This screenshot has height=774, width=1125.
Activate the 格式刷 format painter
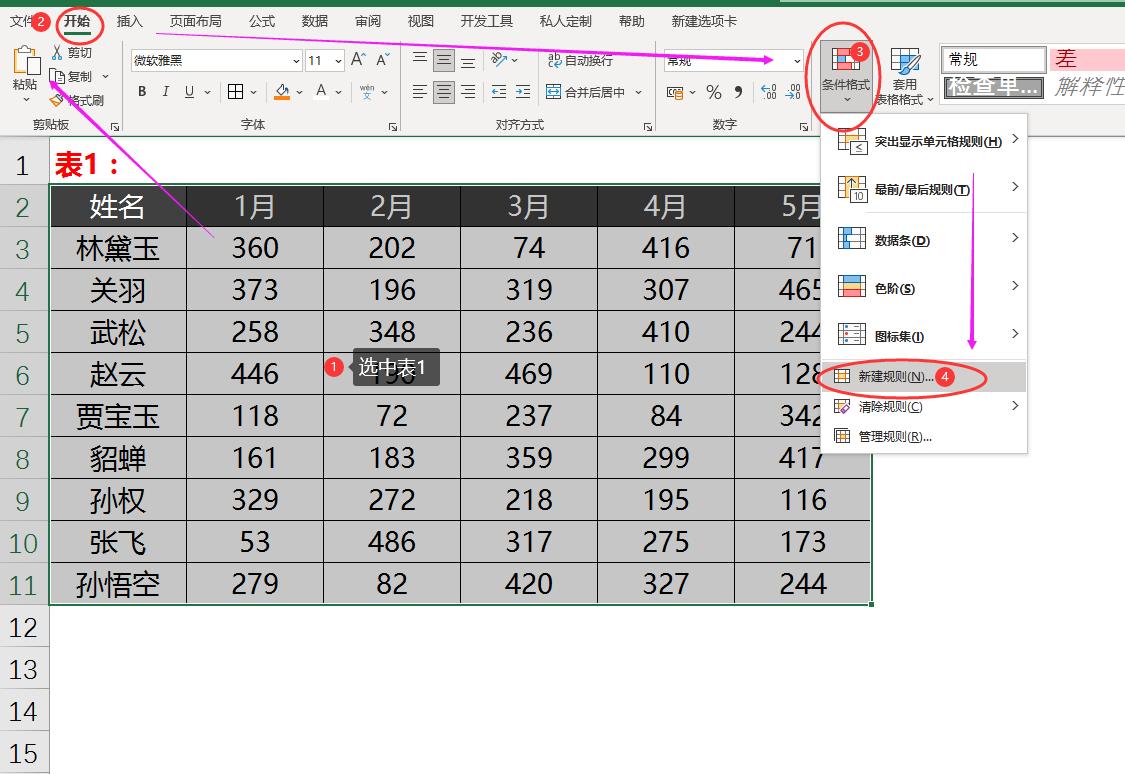(77, 100)
